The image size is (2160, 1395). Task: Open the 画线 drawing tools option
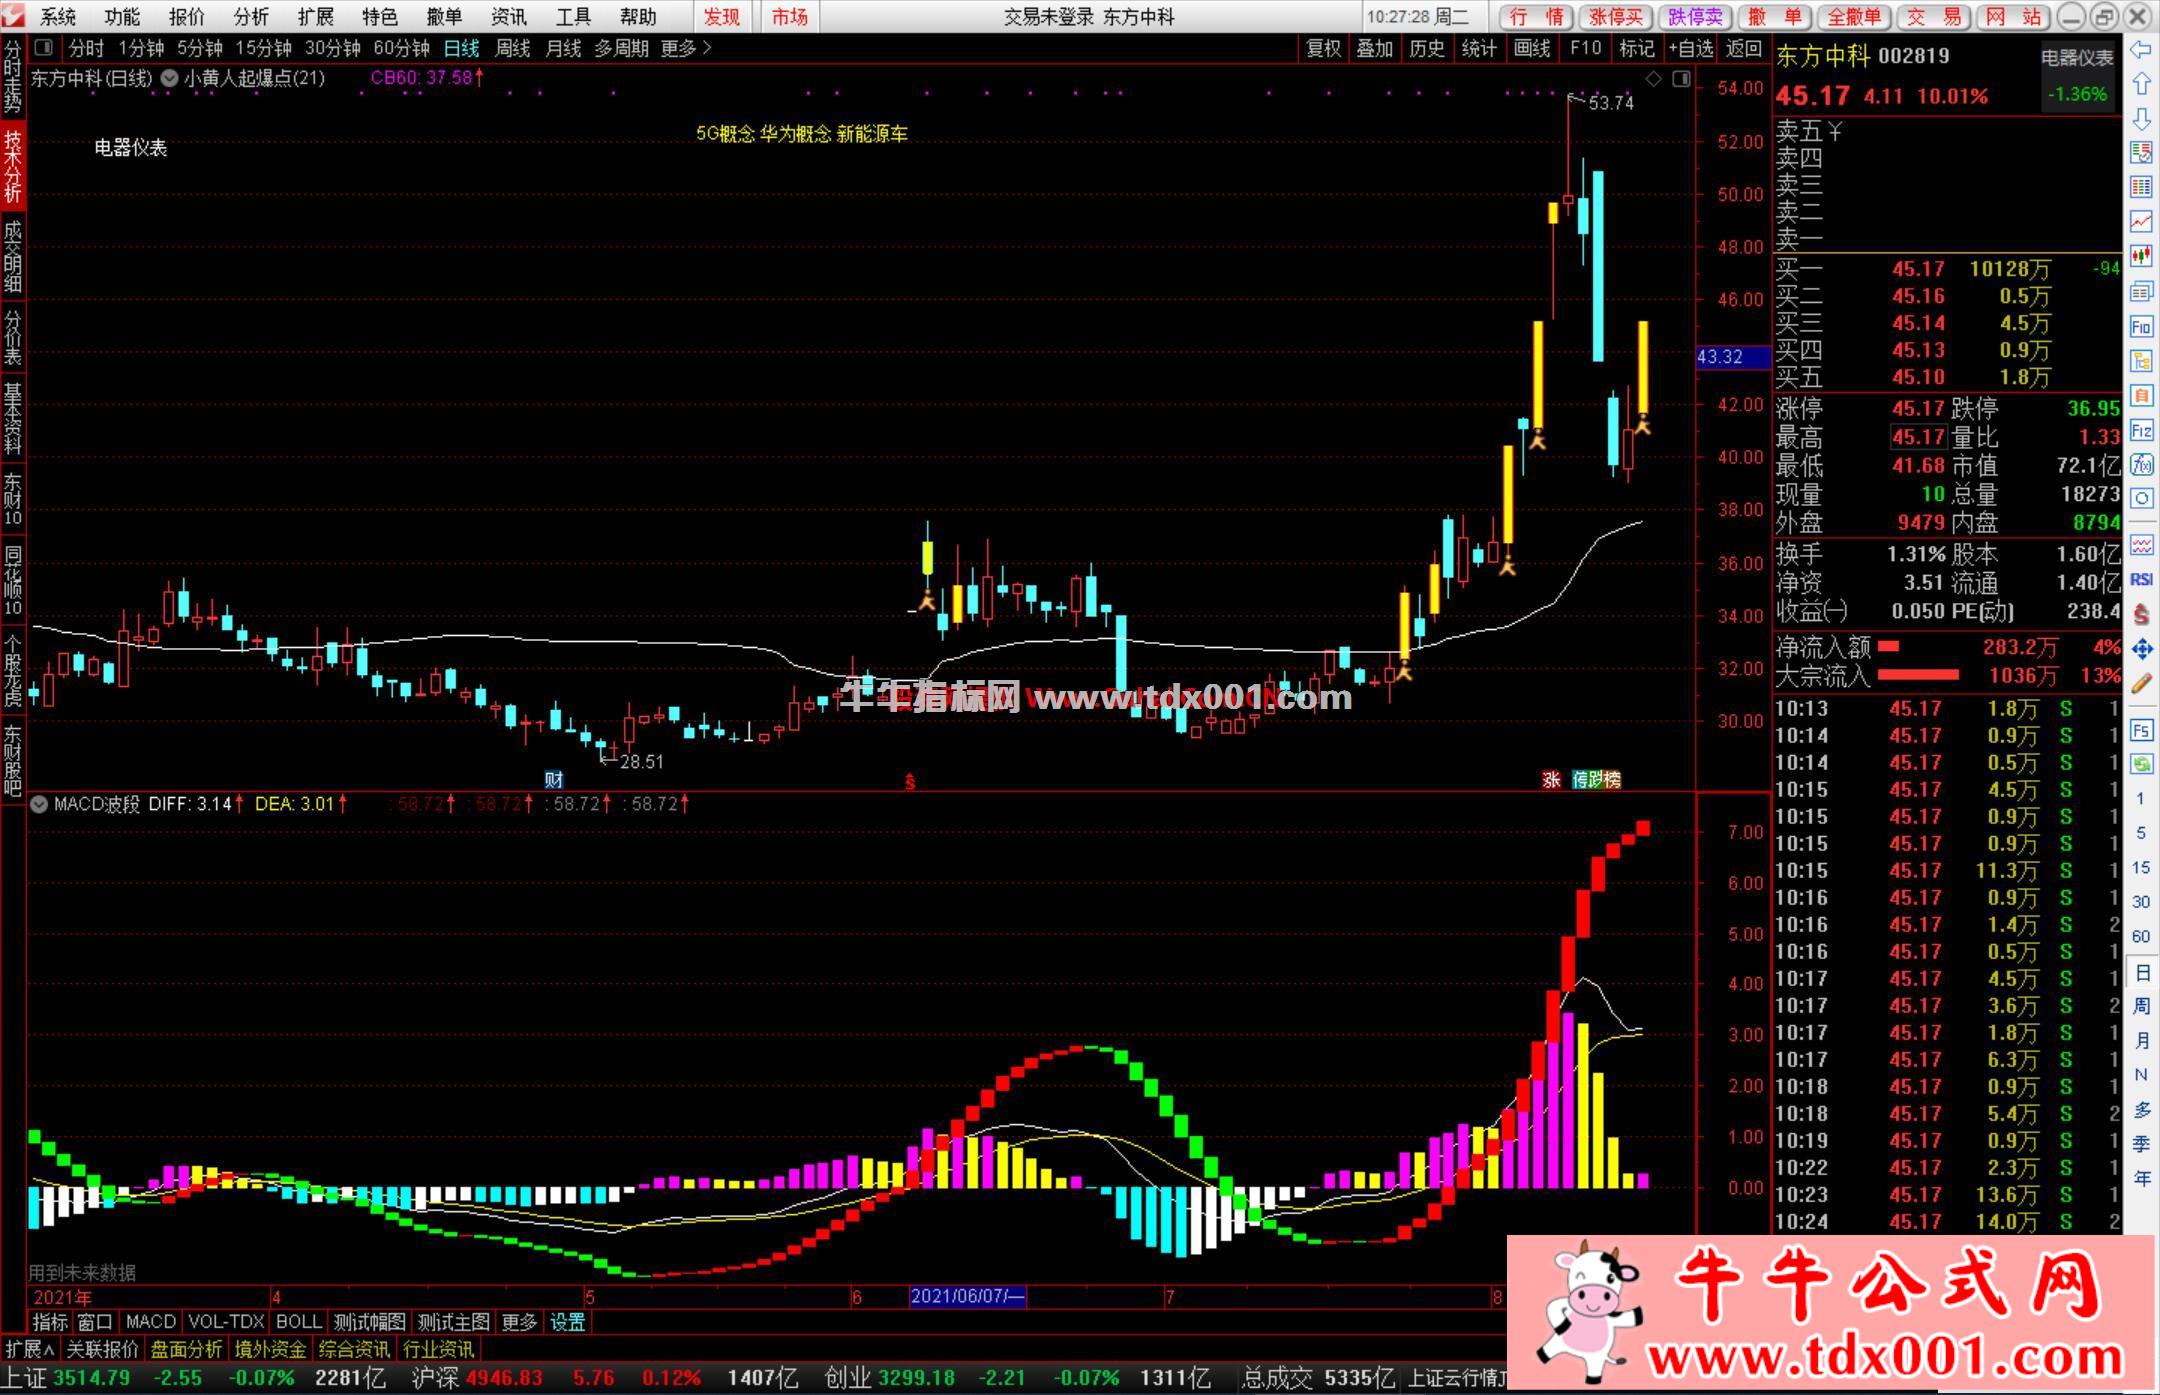coord(1531,48)
